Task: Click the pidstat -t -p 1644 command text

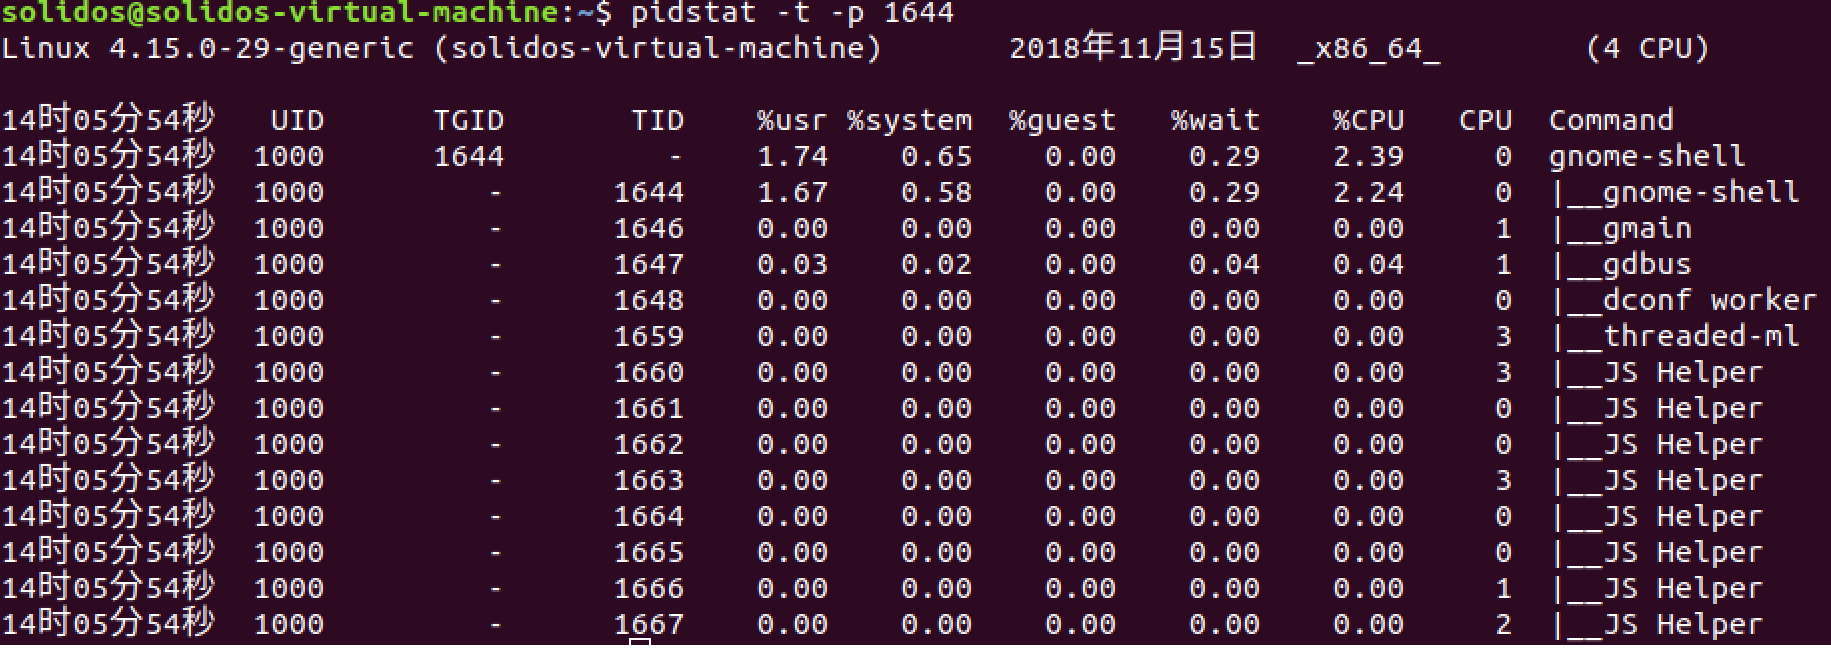Action: (792, 13)
